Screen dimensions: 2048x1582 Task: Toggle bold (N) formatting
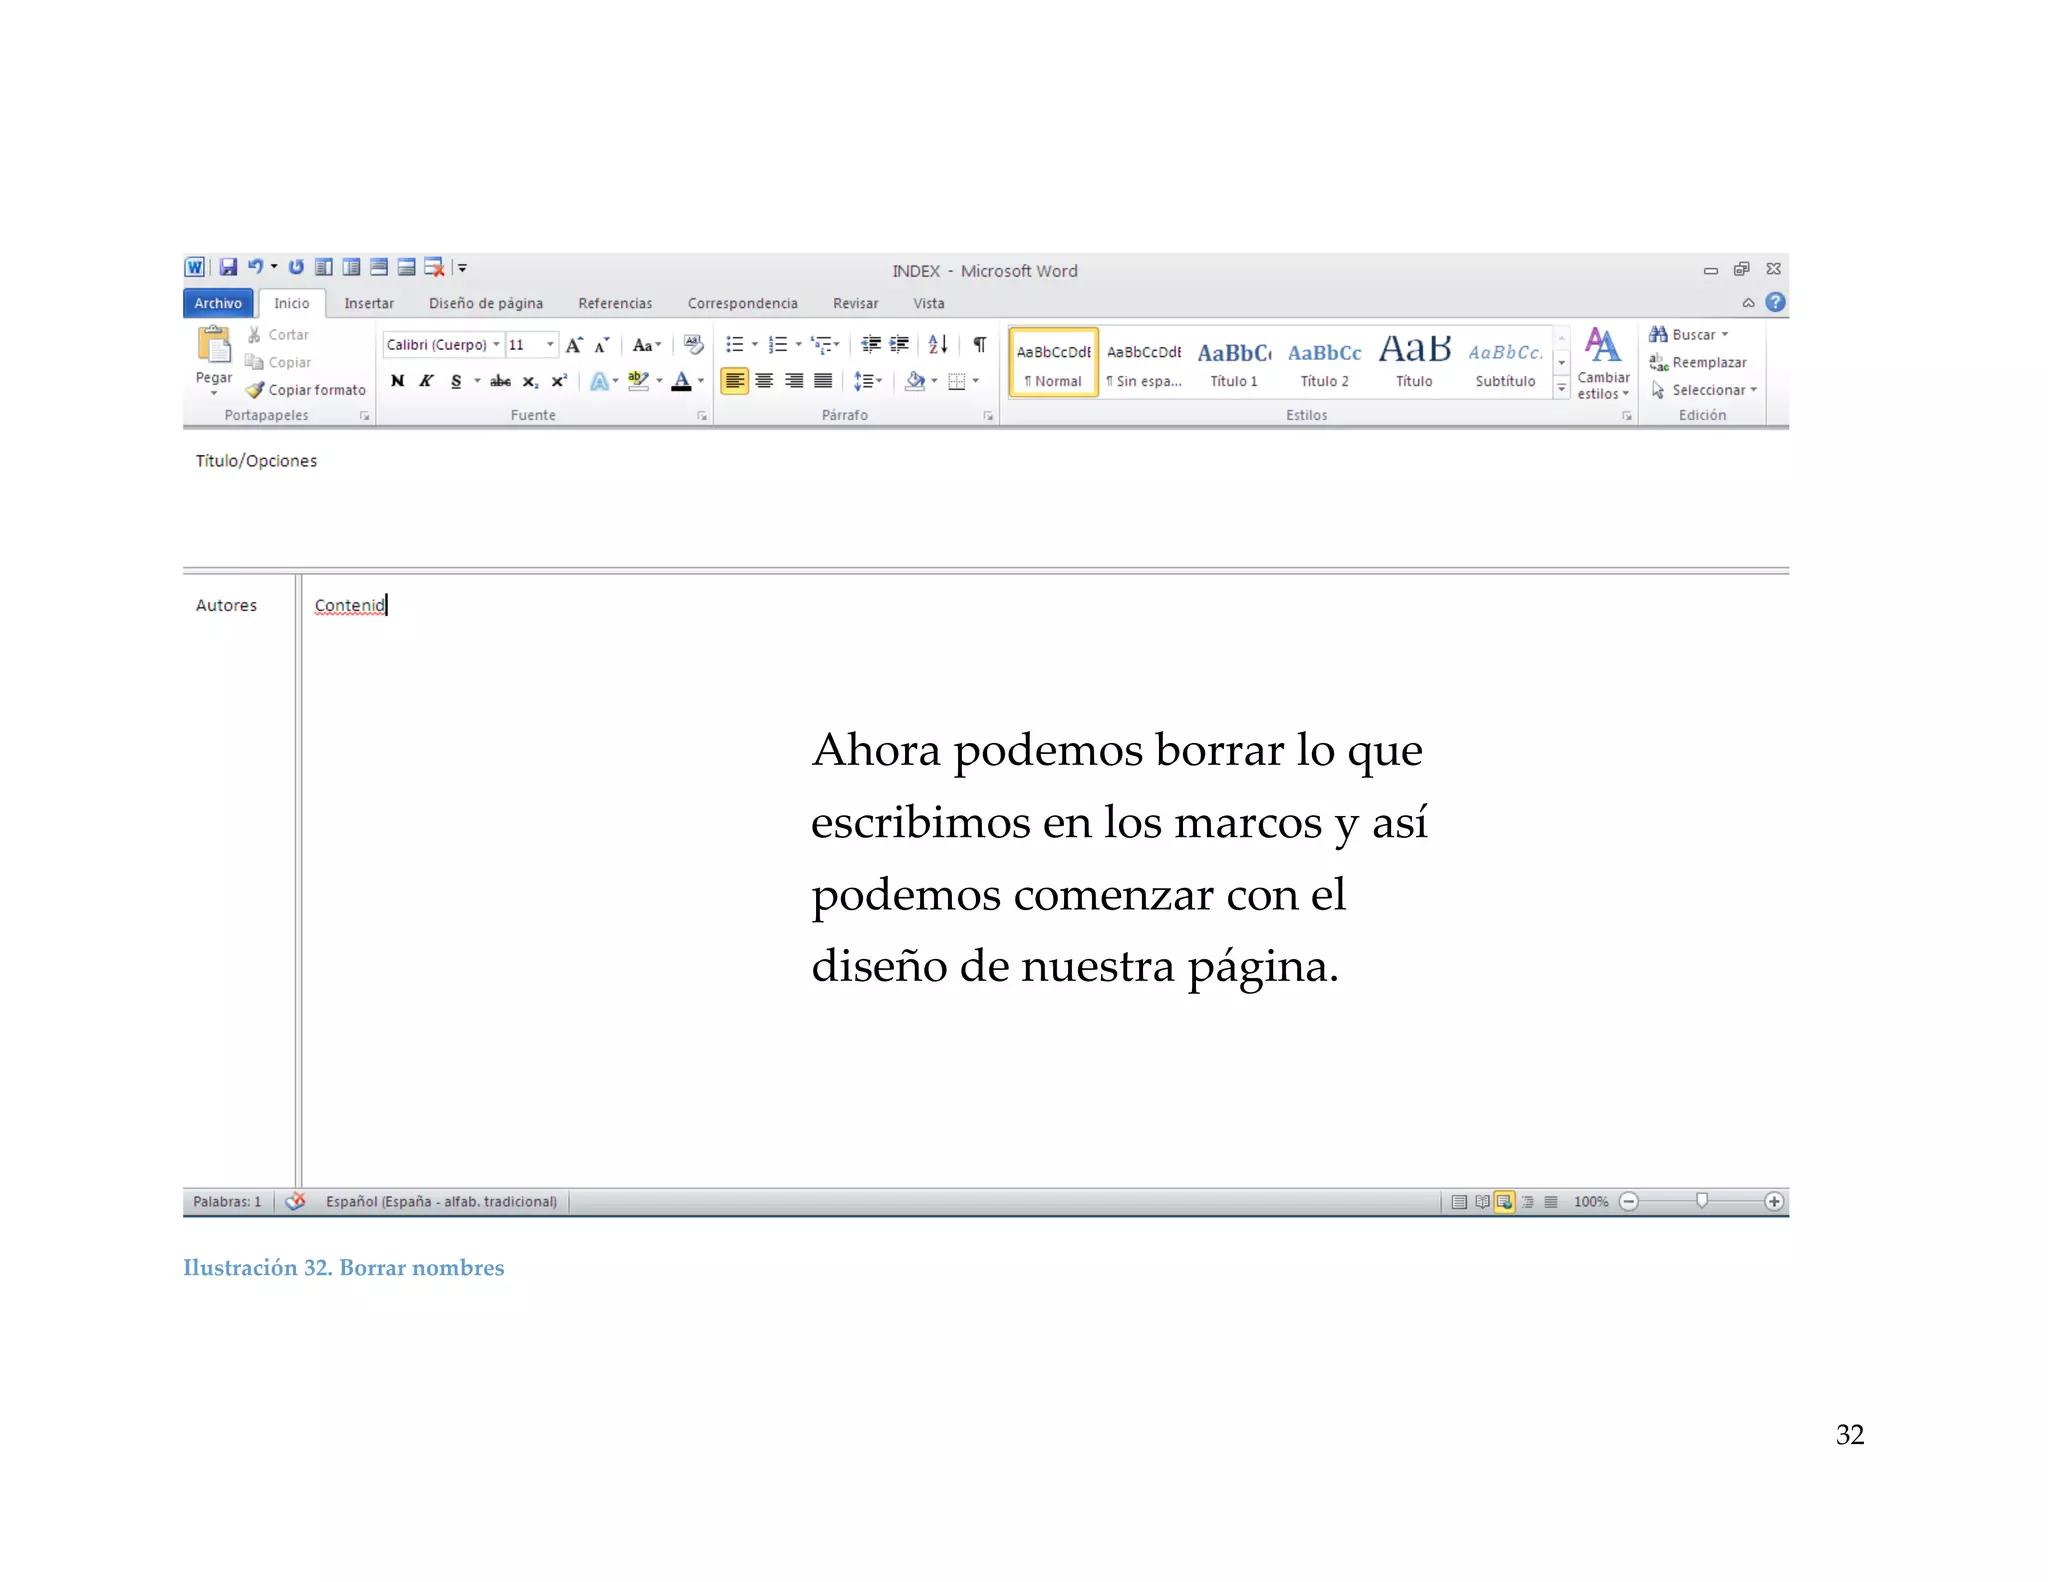(x=397, y=381)
